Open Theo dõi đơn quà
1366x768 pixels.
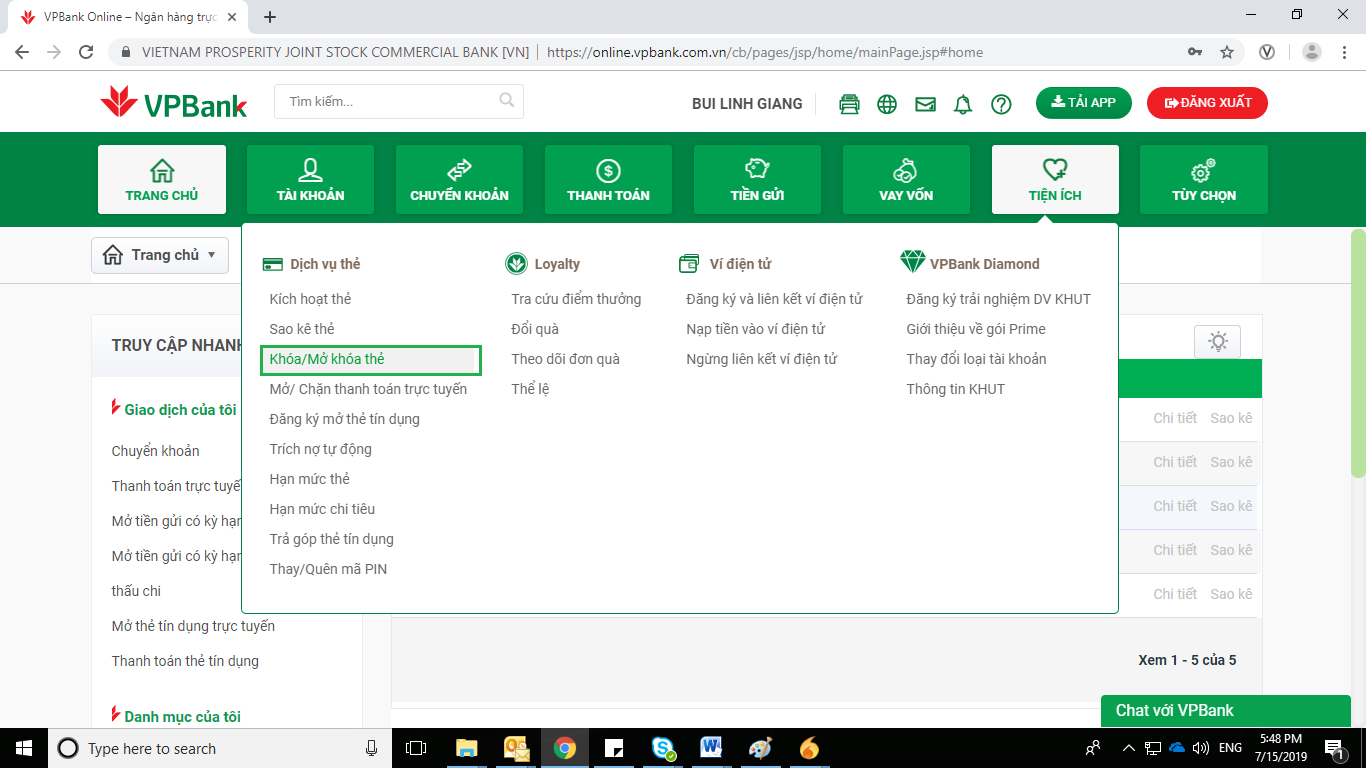[565, 359]
